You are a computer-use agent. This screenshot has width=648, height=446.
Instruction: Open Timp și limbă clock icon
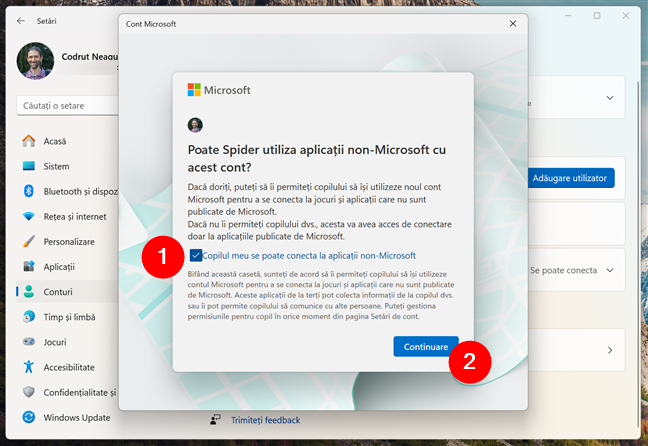coord(29,317)
